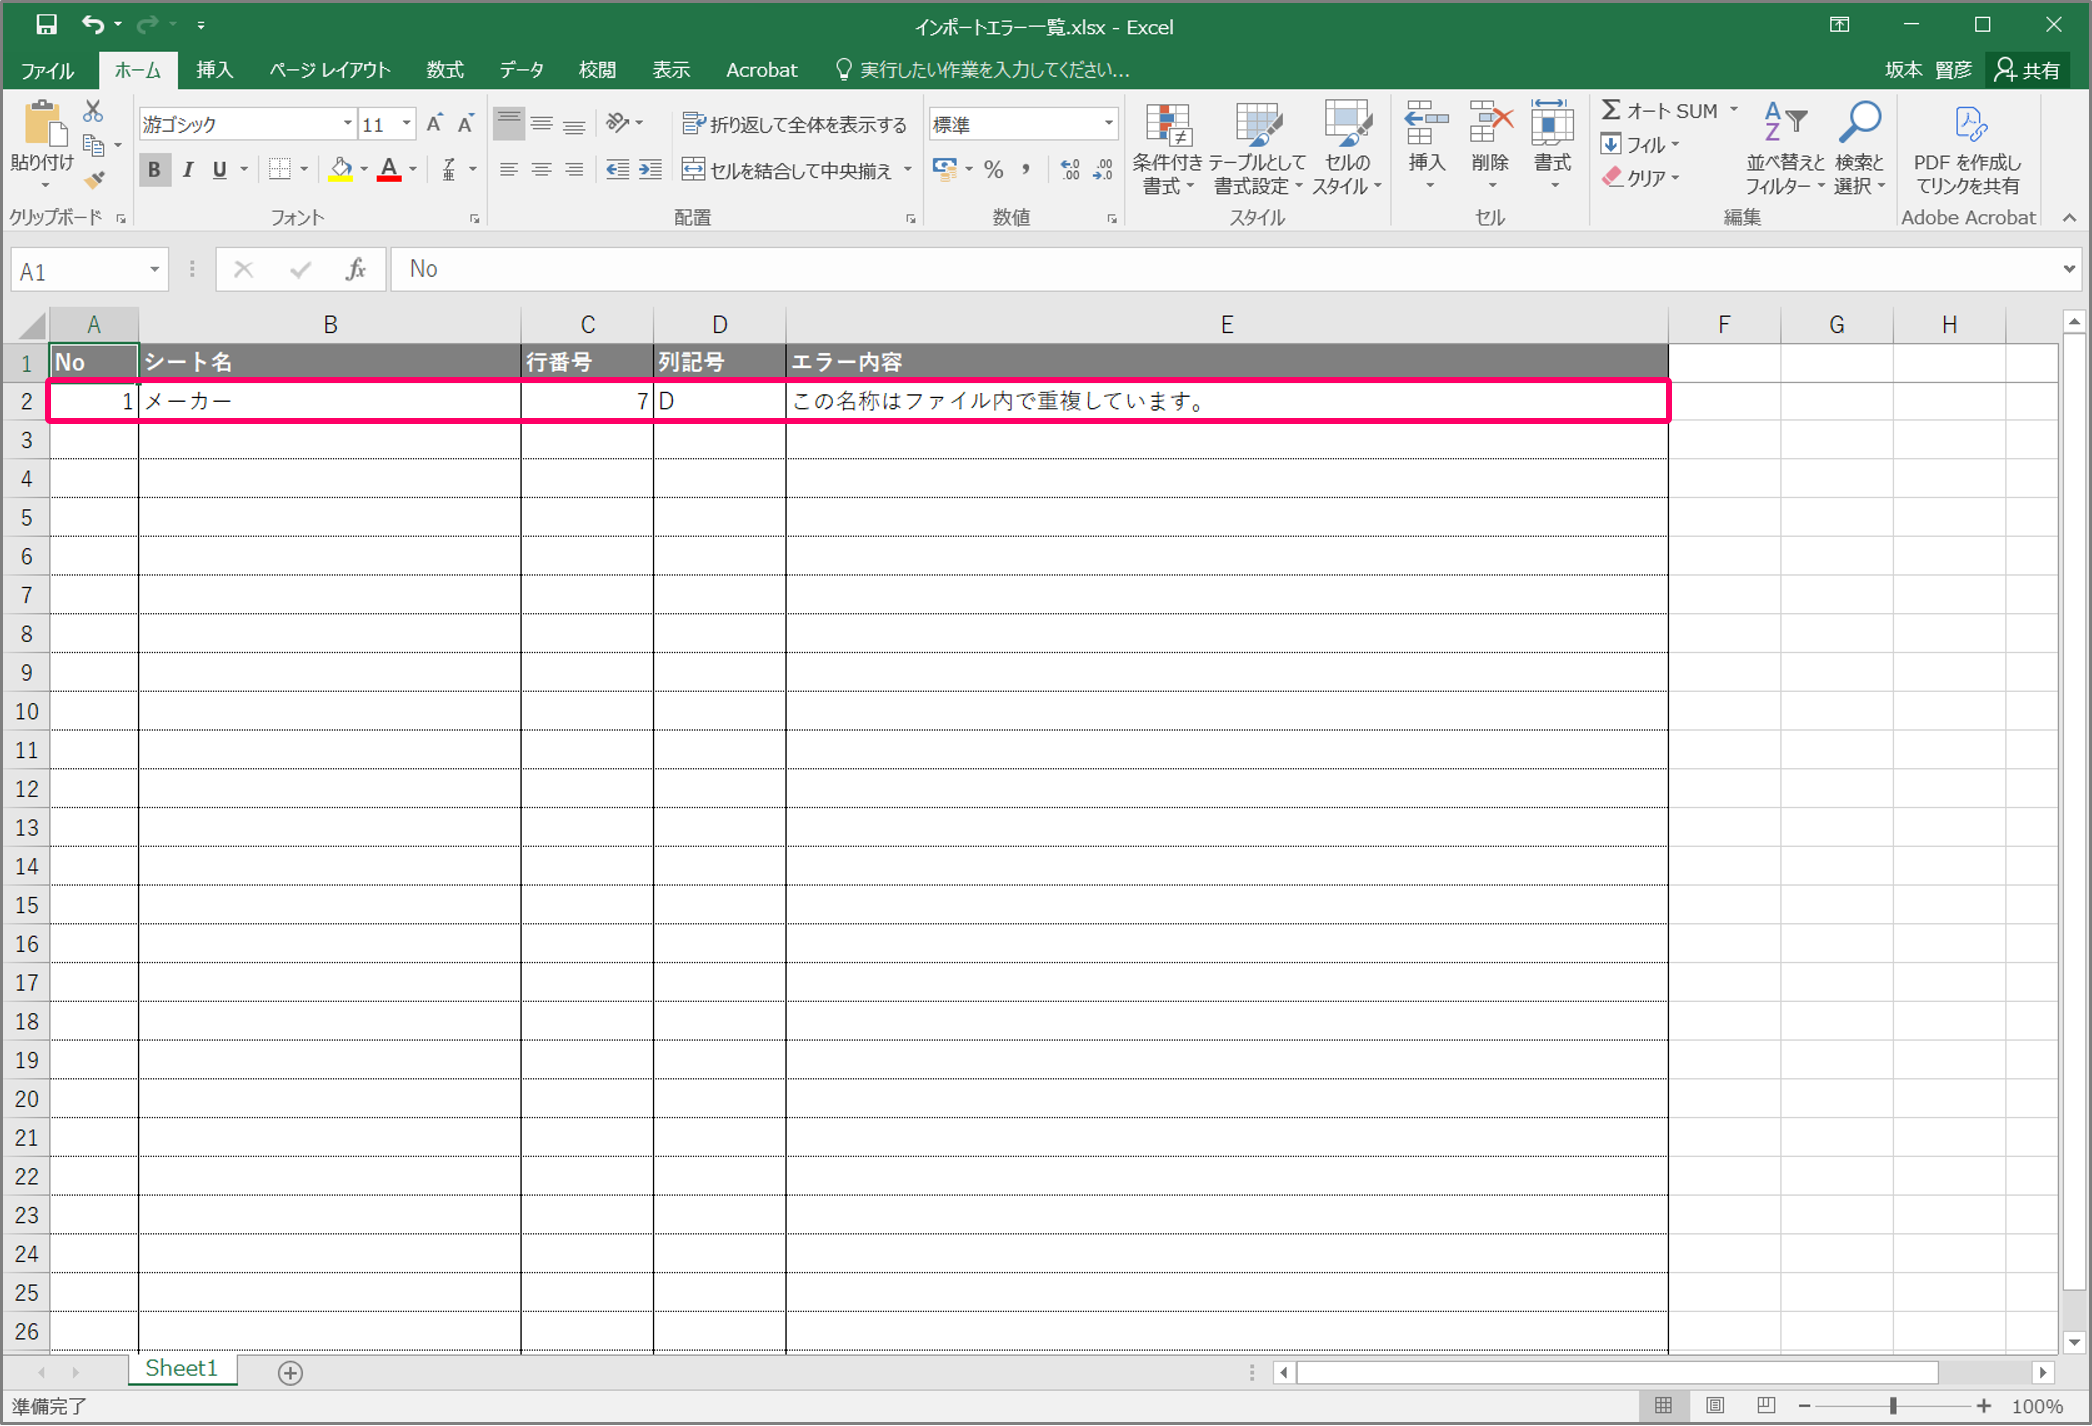Click the Share button
This screenshot has height=1426, width=2092.
2028,70
